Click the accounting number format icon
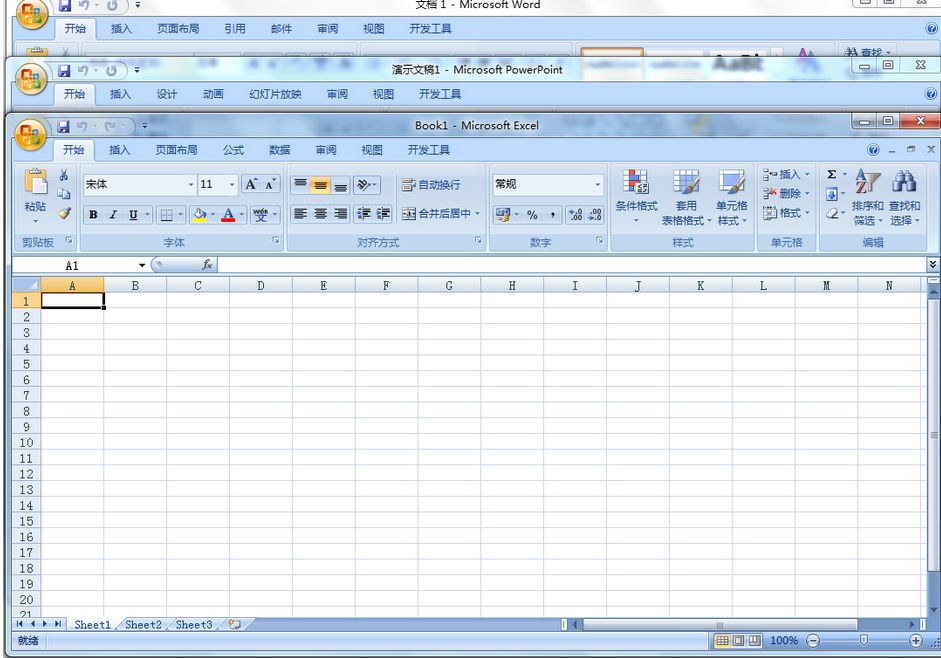Viewport: 941px width, 658px height. (x=503, y=214)
